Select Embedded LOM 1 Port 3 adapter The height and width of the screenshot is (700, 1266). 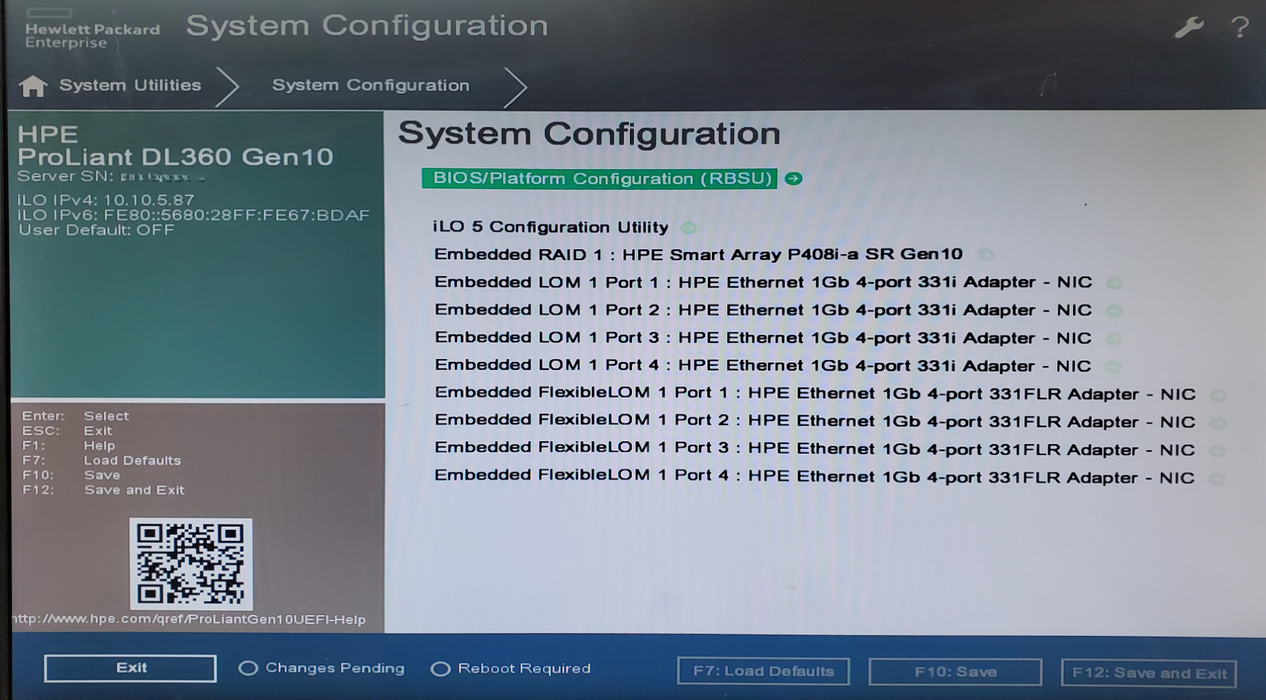pos(763,338)
